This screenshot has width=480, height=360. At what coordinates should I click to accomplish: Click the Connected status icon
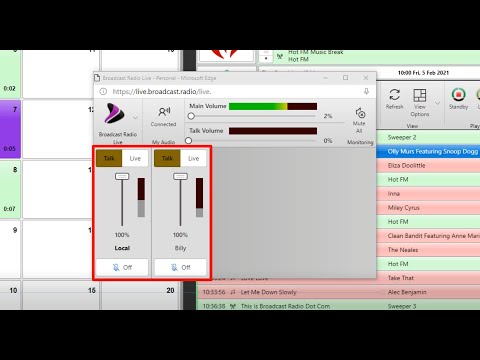[164, 112]
